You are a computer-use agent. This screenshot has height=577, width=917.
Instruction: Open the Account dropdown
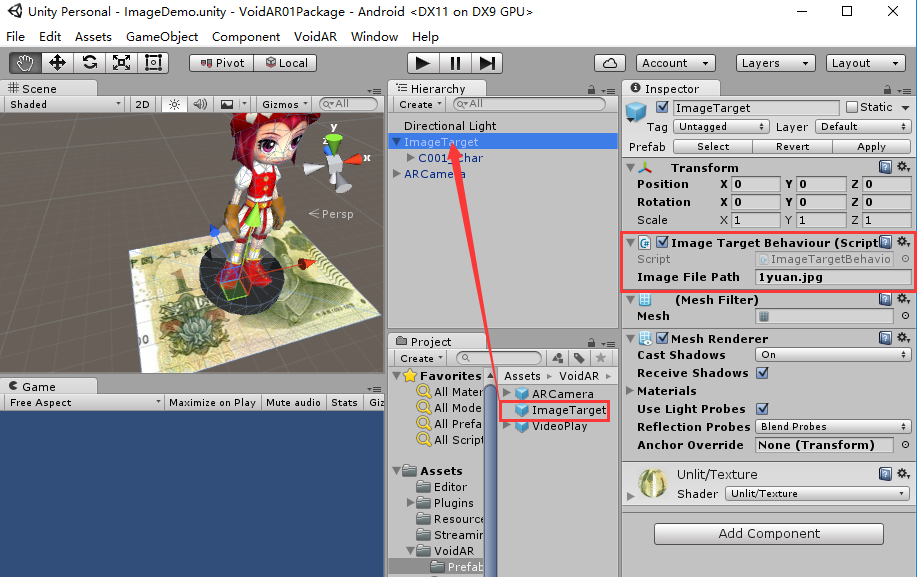point(675,63)
